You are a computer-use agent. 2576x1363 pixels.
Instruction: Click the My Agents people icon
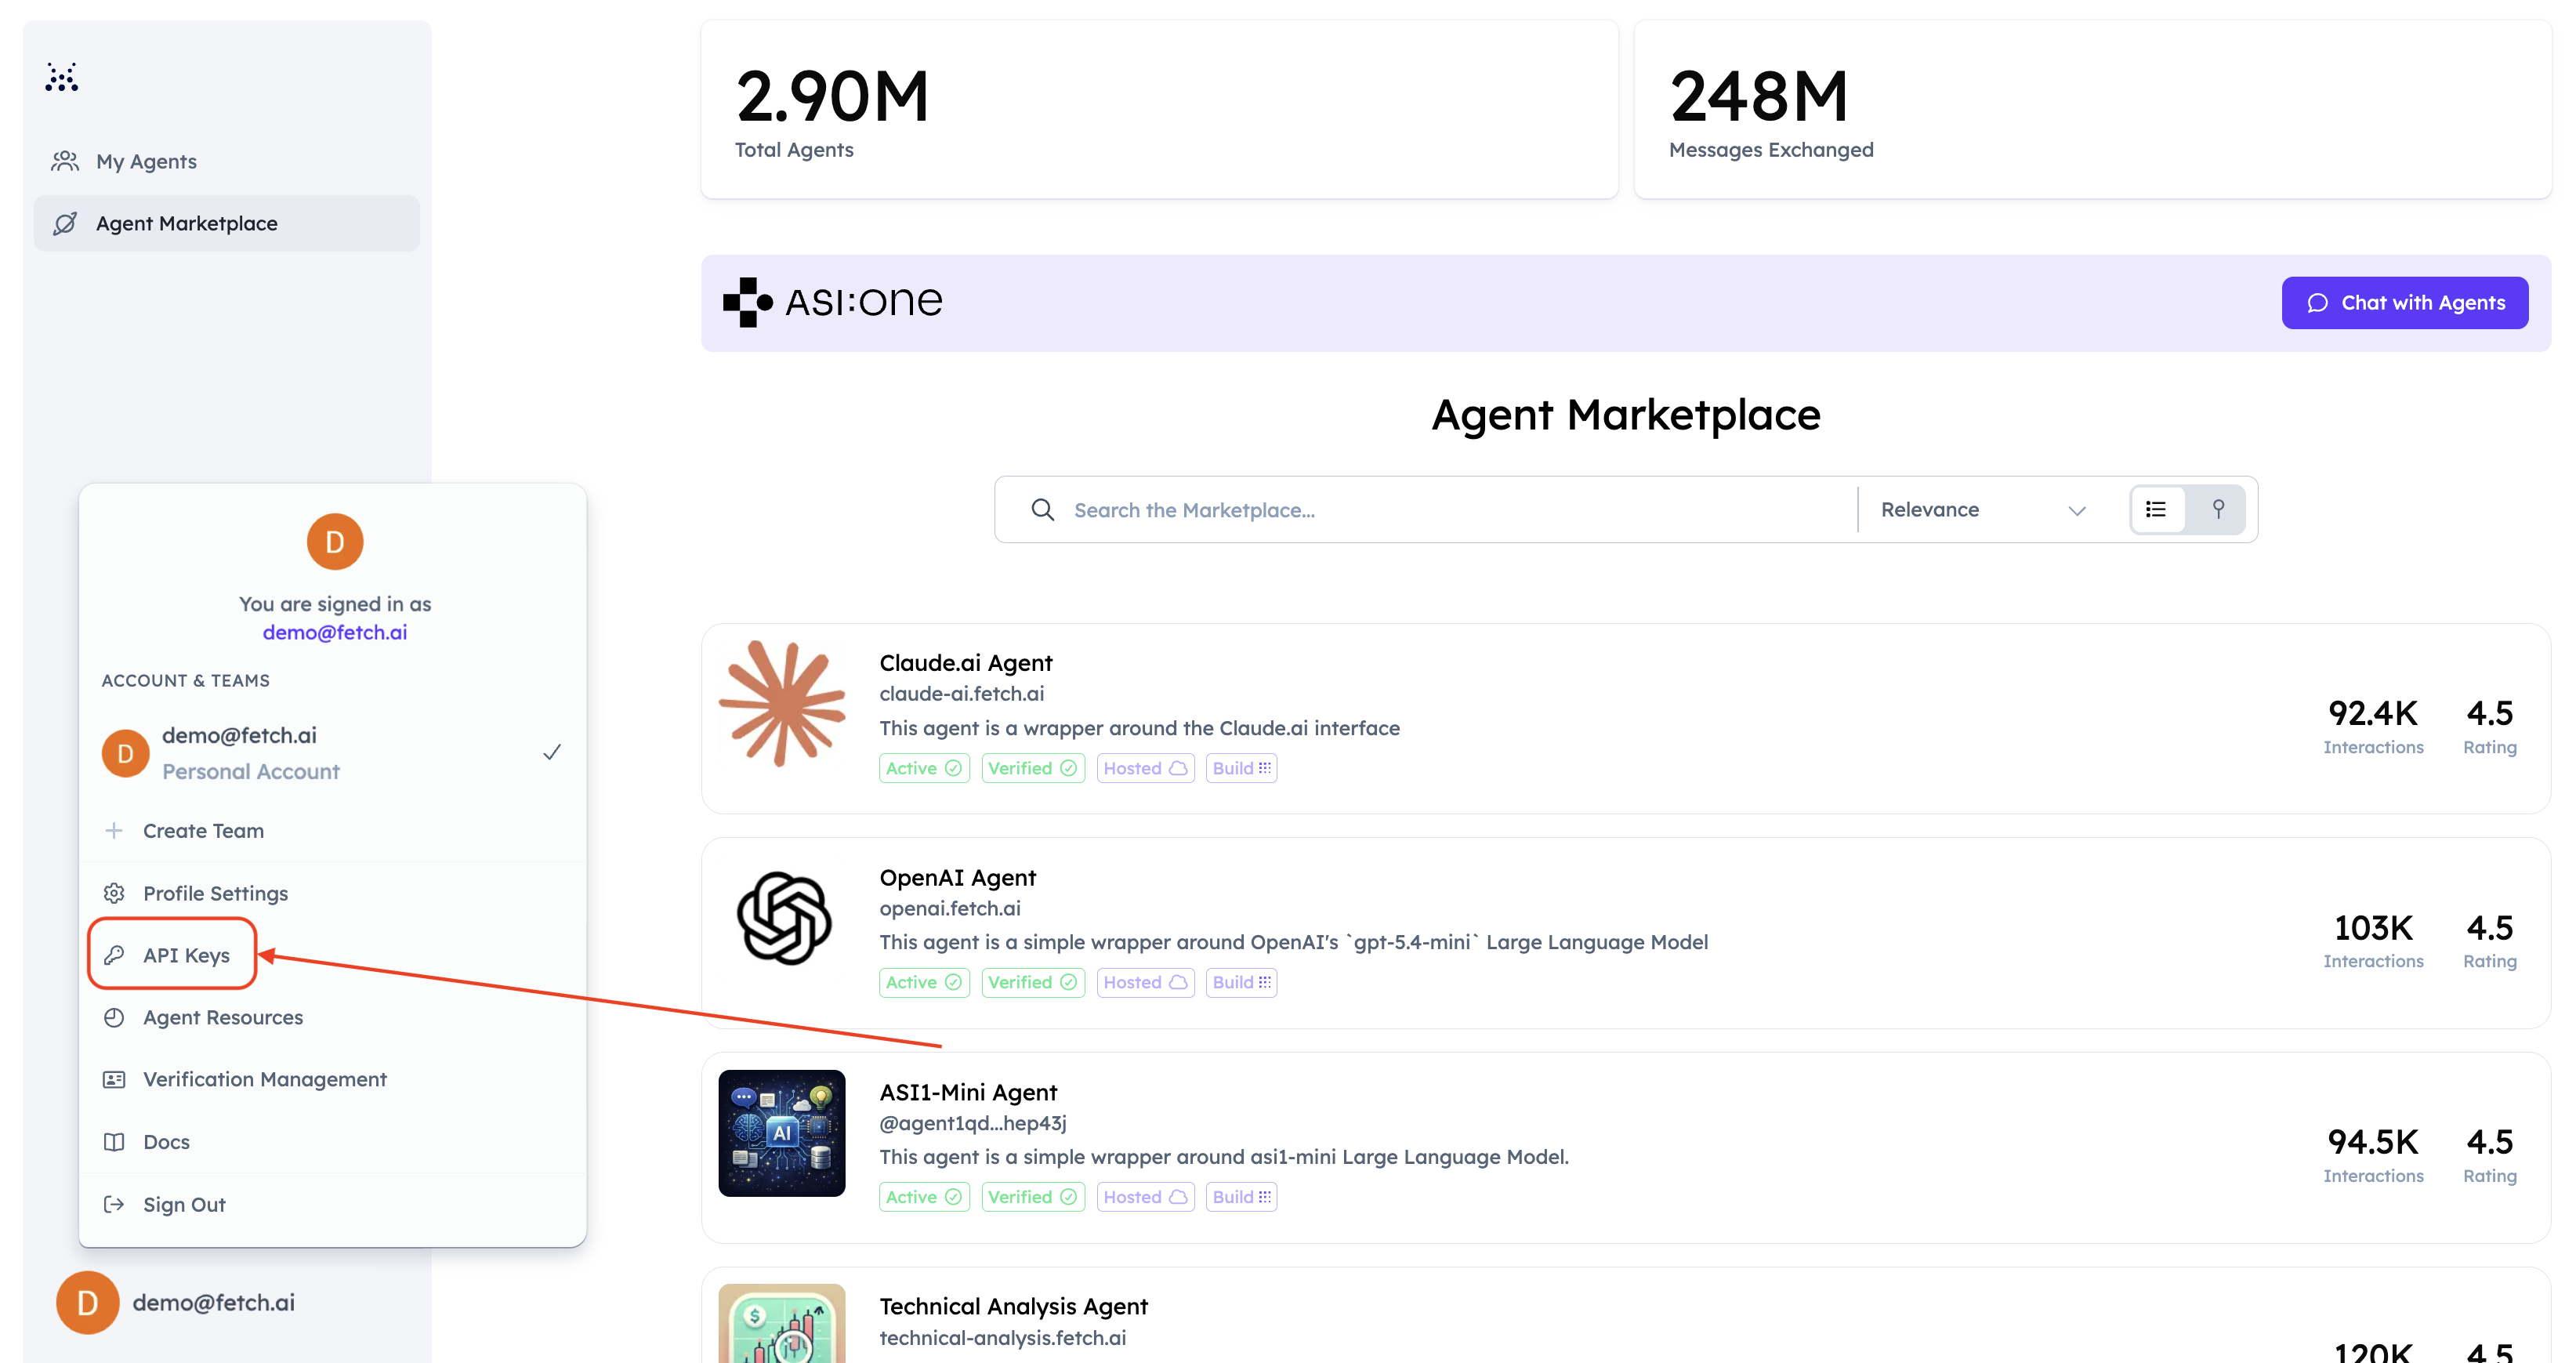[65, 161]
